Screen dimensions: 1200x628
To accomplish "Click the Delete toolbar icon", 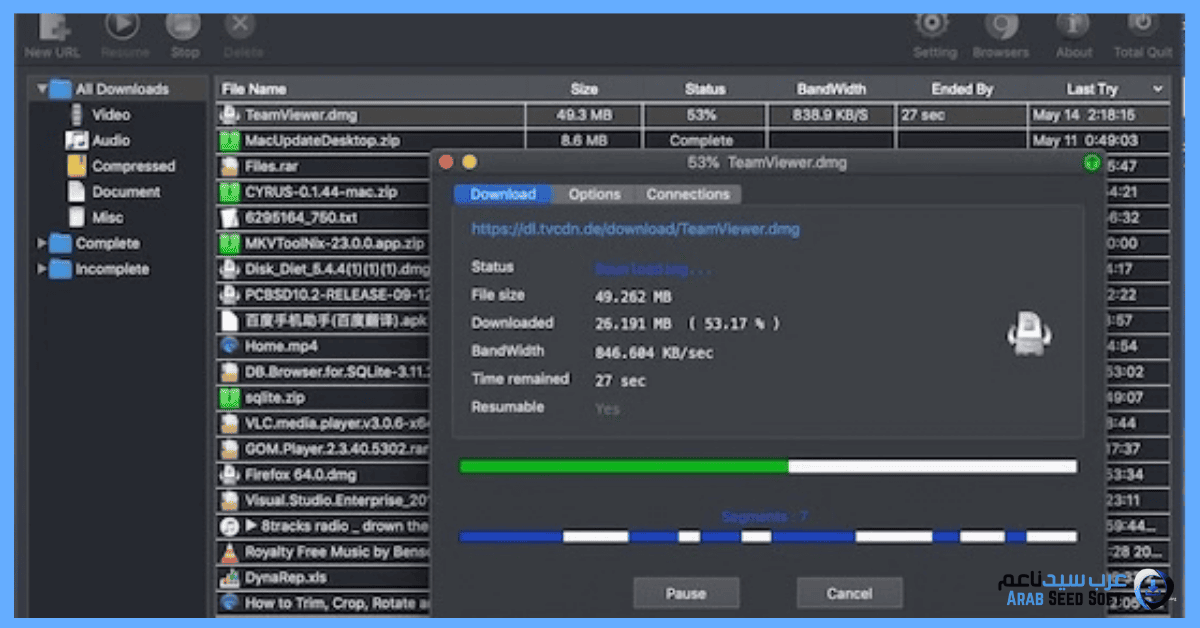I will point(240,27).
